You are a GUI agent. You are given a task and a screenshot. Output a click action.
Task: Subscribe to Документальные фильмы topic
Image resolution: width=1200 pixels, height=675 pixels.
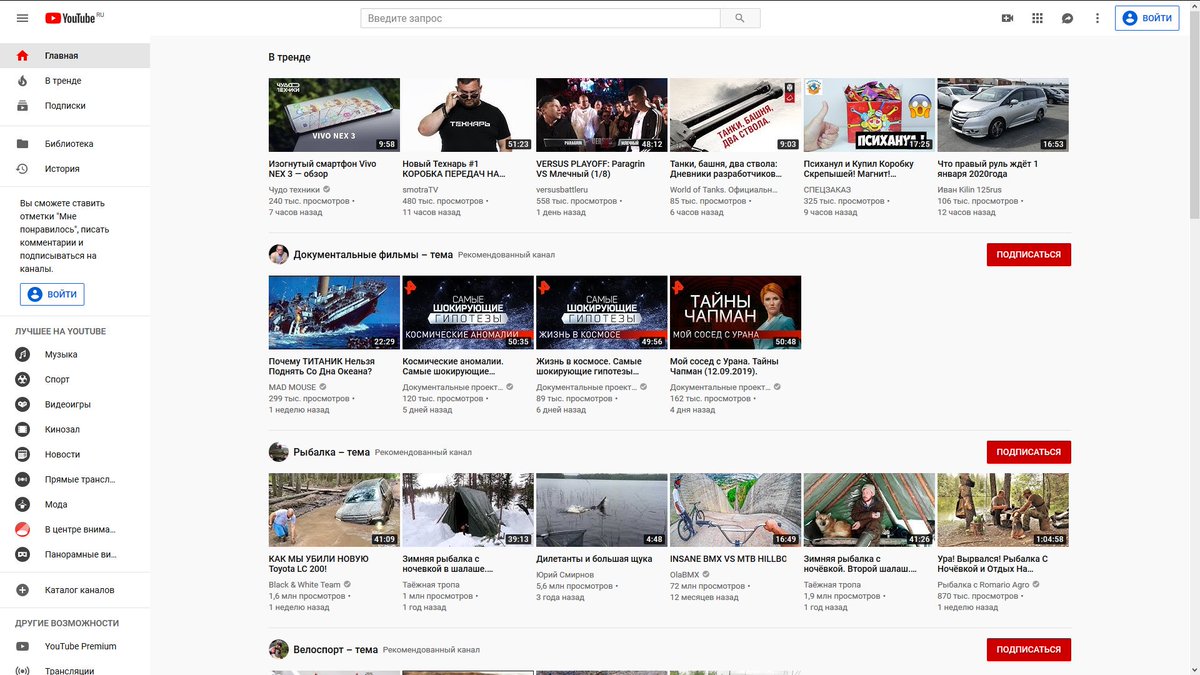[1028, 255]
